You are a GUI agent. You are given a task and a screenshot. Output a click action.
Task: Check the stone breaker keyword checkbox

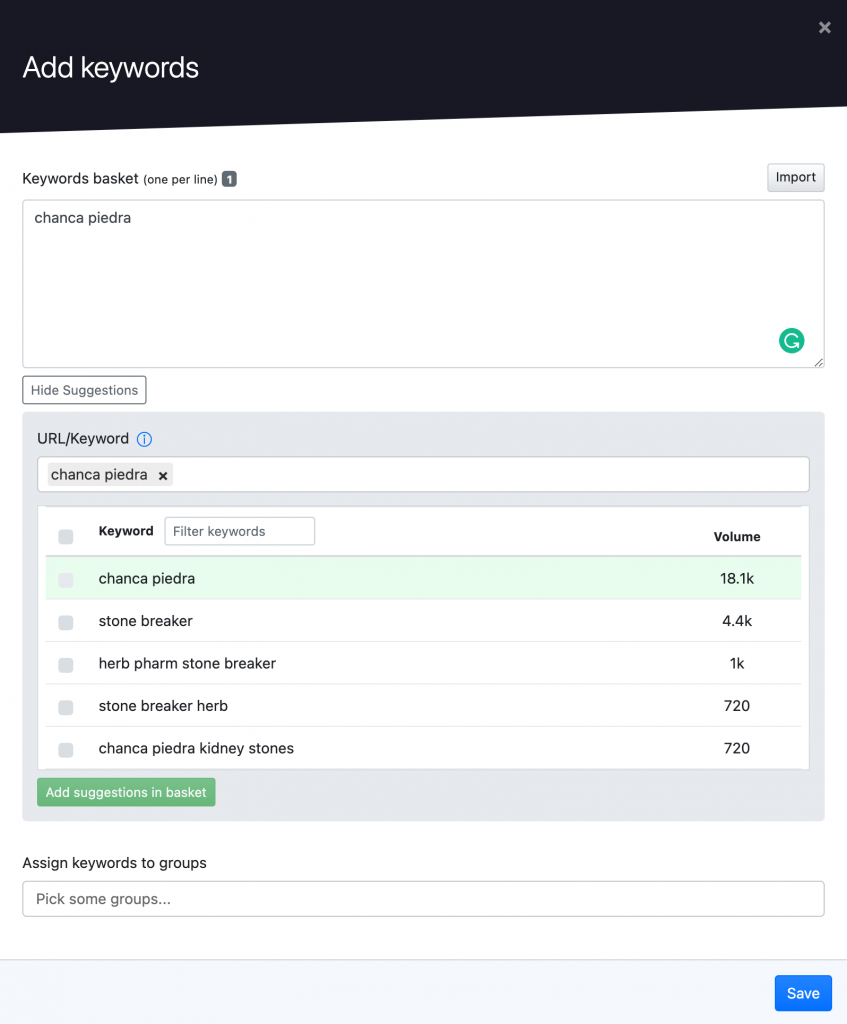pos(65,622)
